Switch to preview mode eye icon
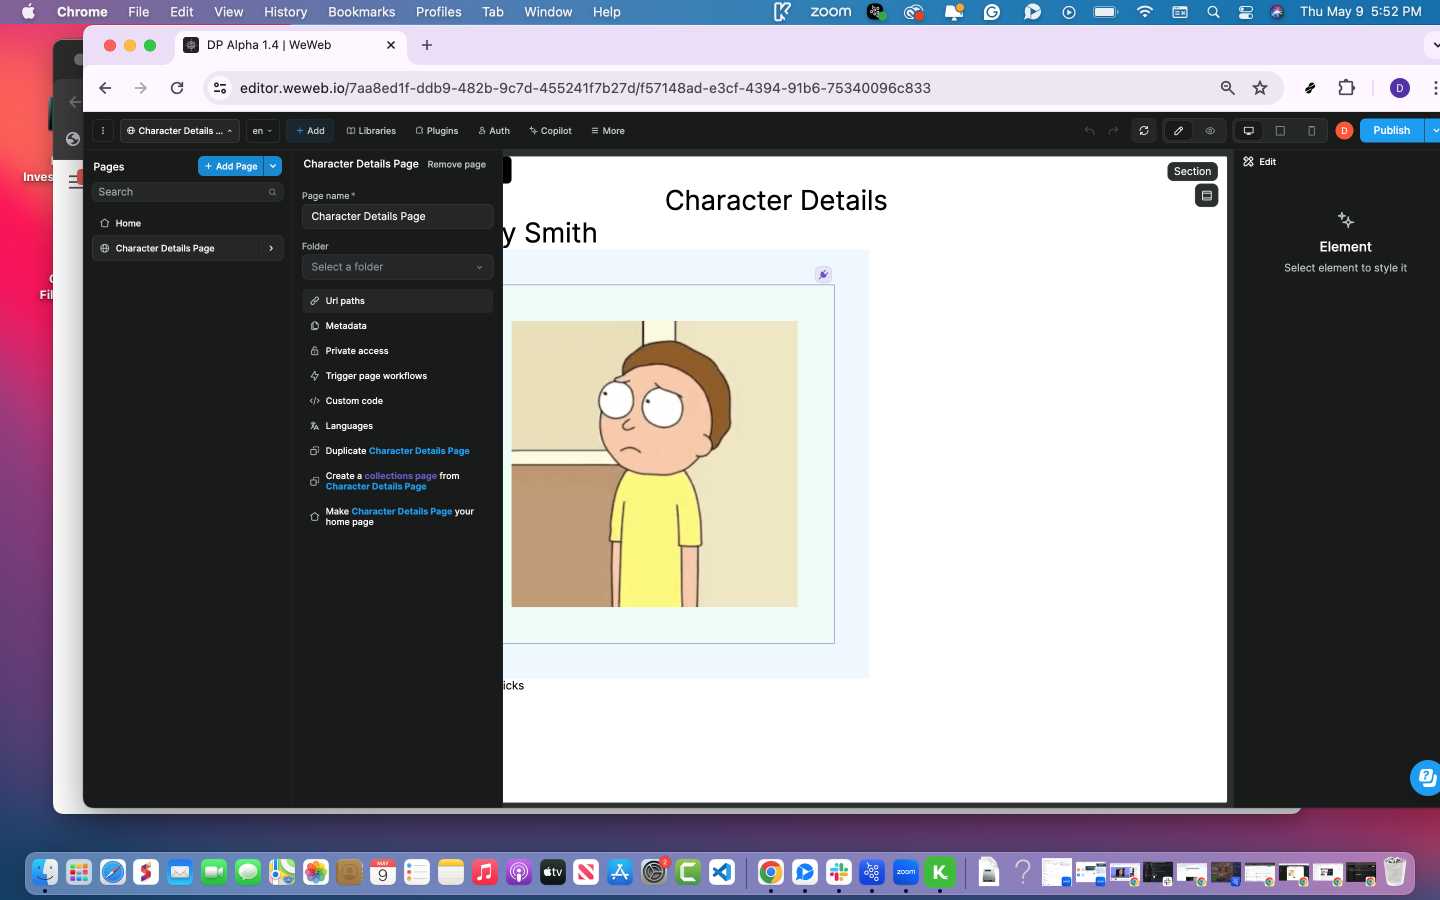The image size is (1440, 900). [1210, 131]
